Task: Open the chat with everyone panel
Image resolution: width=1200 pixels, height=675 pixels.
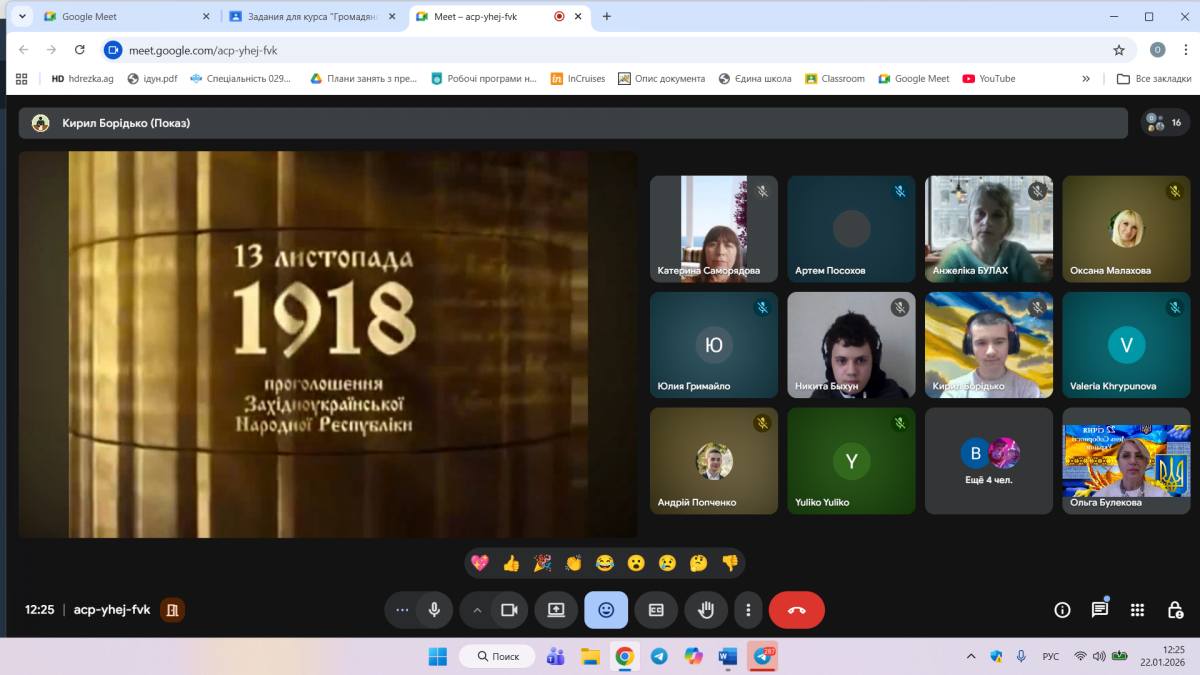Action: click(1099, 610)
